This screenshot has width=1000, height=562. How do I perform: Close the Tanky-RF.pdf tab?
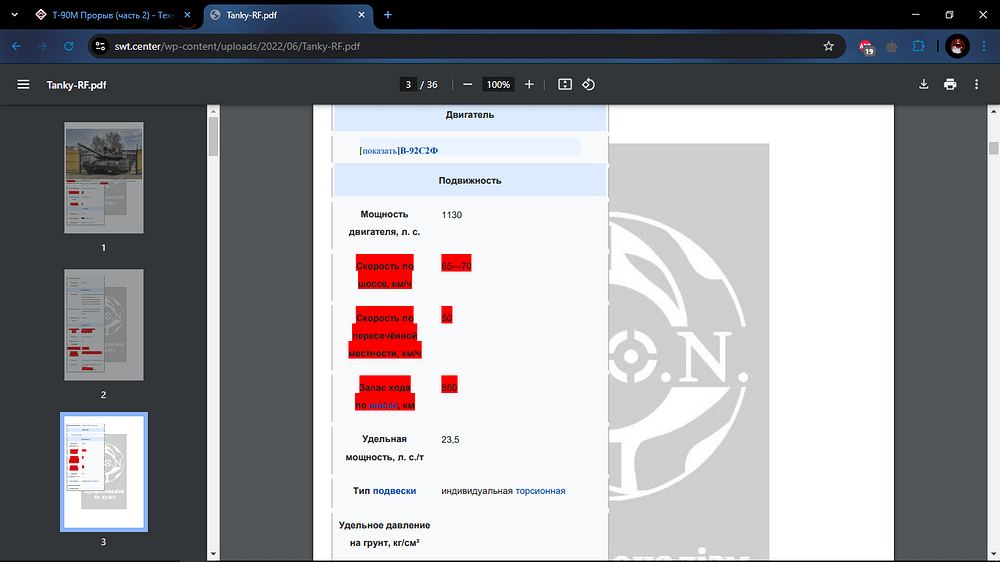coord(362,15)
